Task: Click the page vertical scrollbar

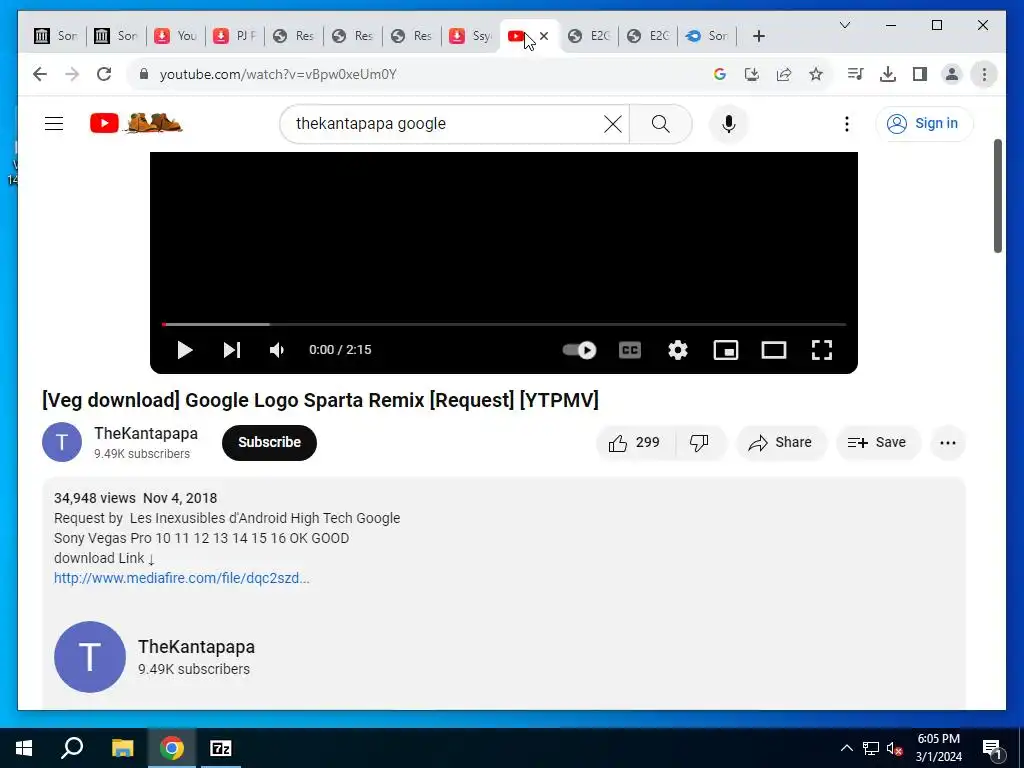Action: click(997, 196)
